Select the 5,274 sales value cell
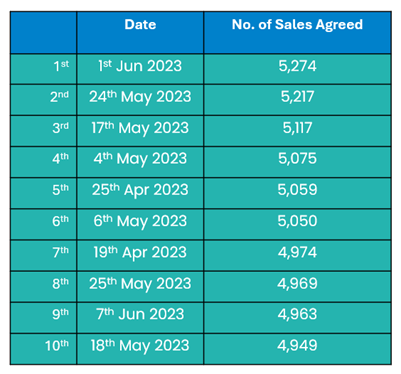Image resolution: width=401 pixels, height=374 pixels. pos(297,69)
